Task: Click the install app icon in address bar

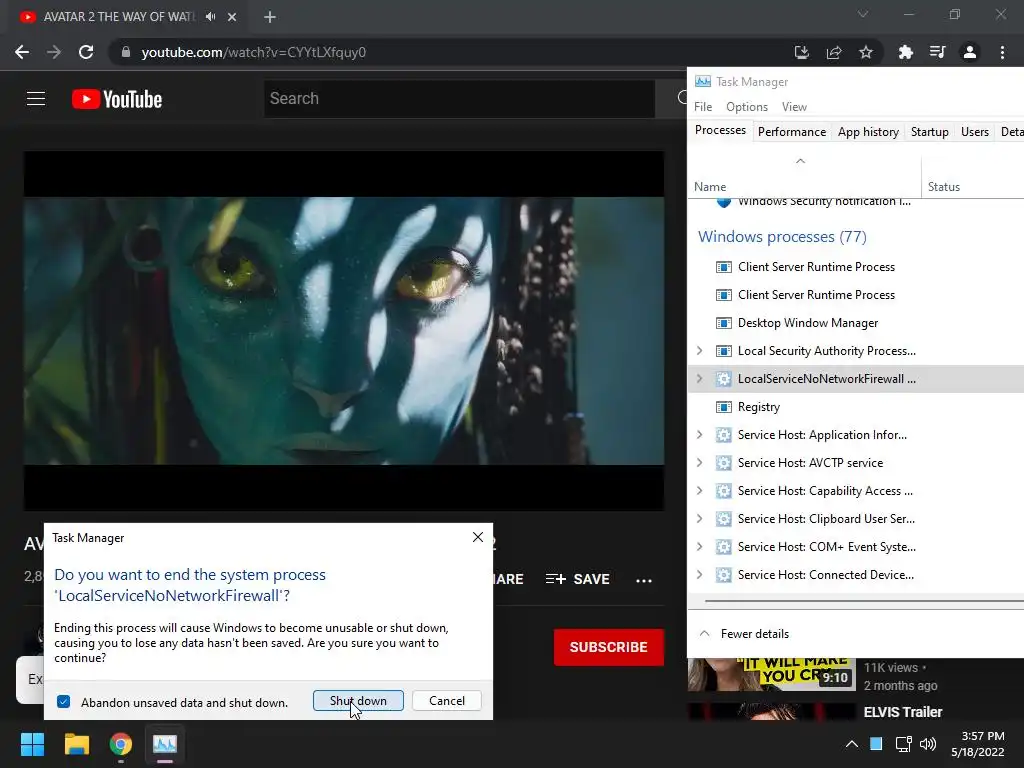Action: point(802,52)
